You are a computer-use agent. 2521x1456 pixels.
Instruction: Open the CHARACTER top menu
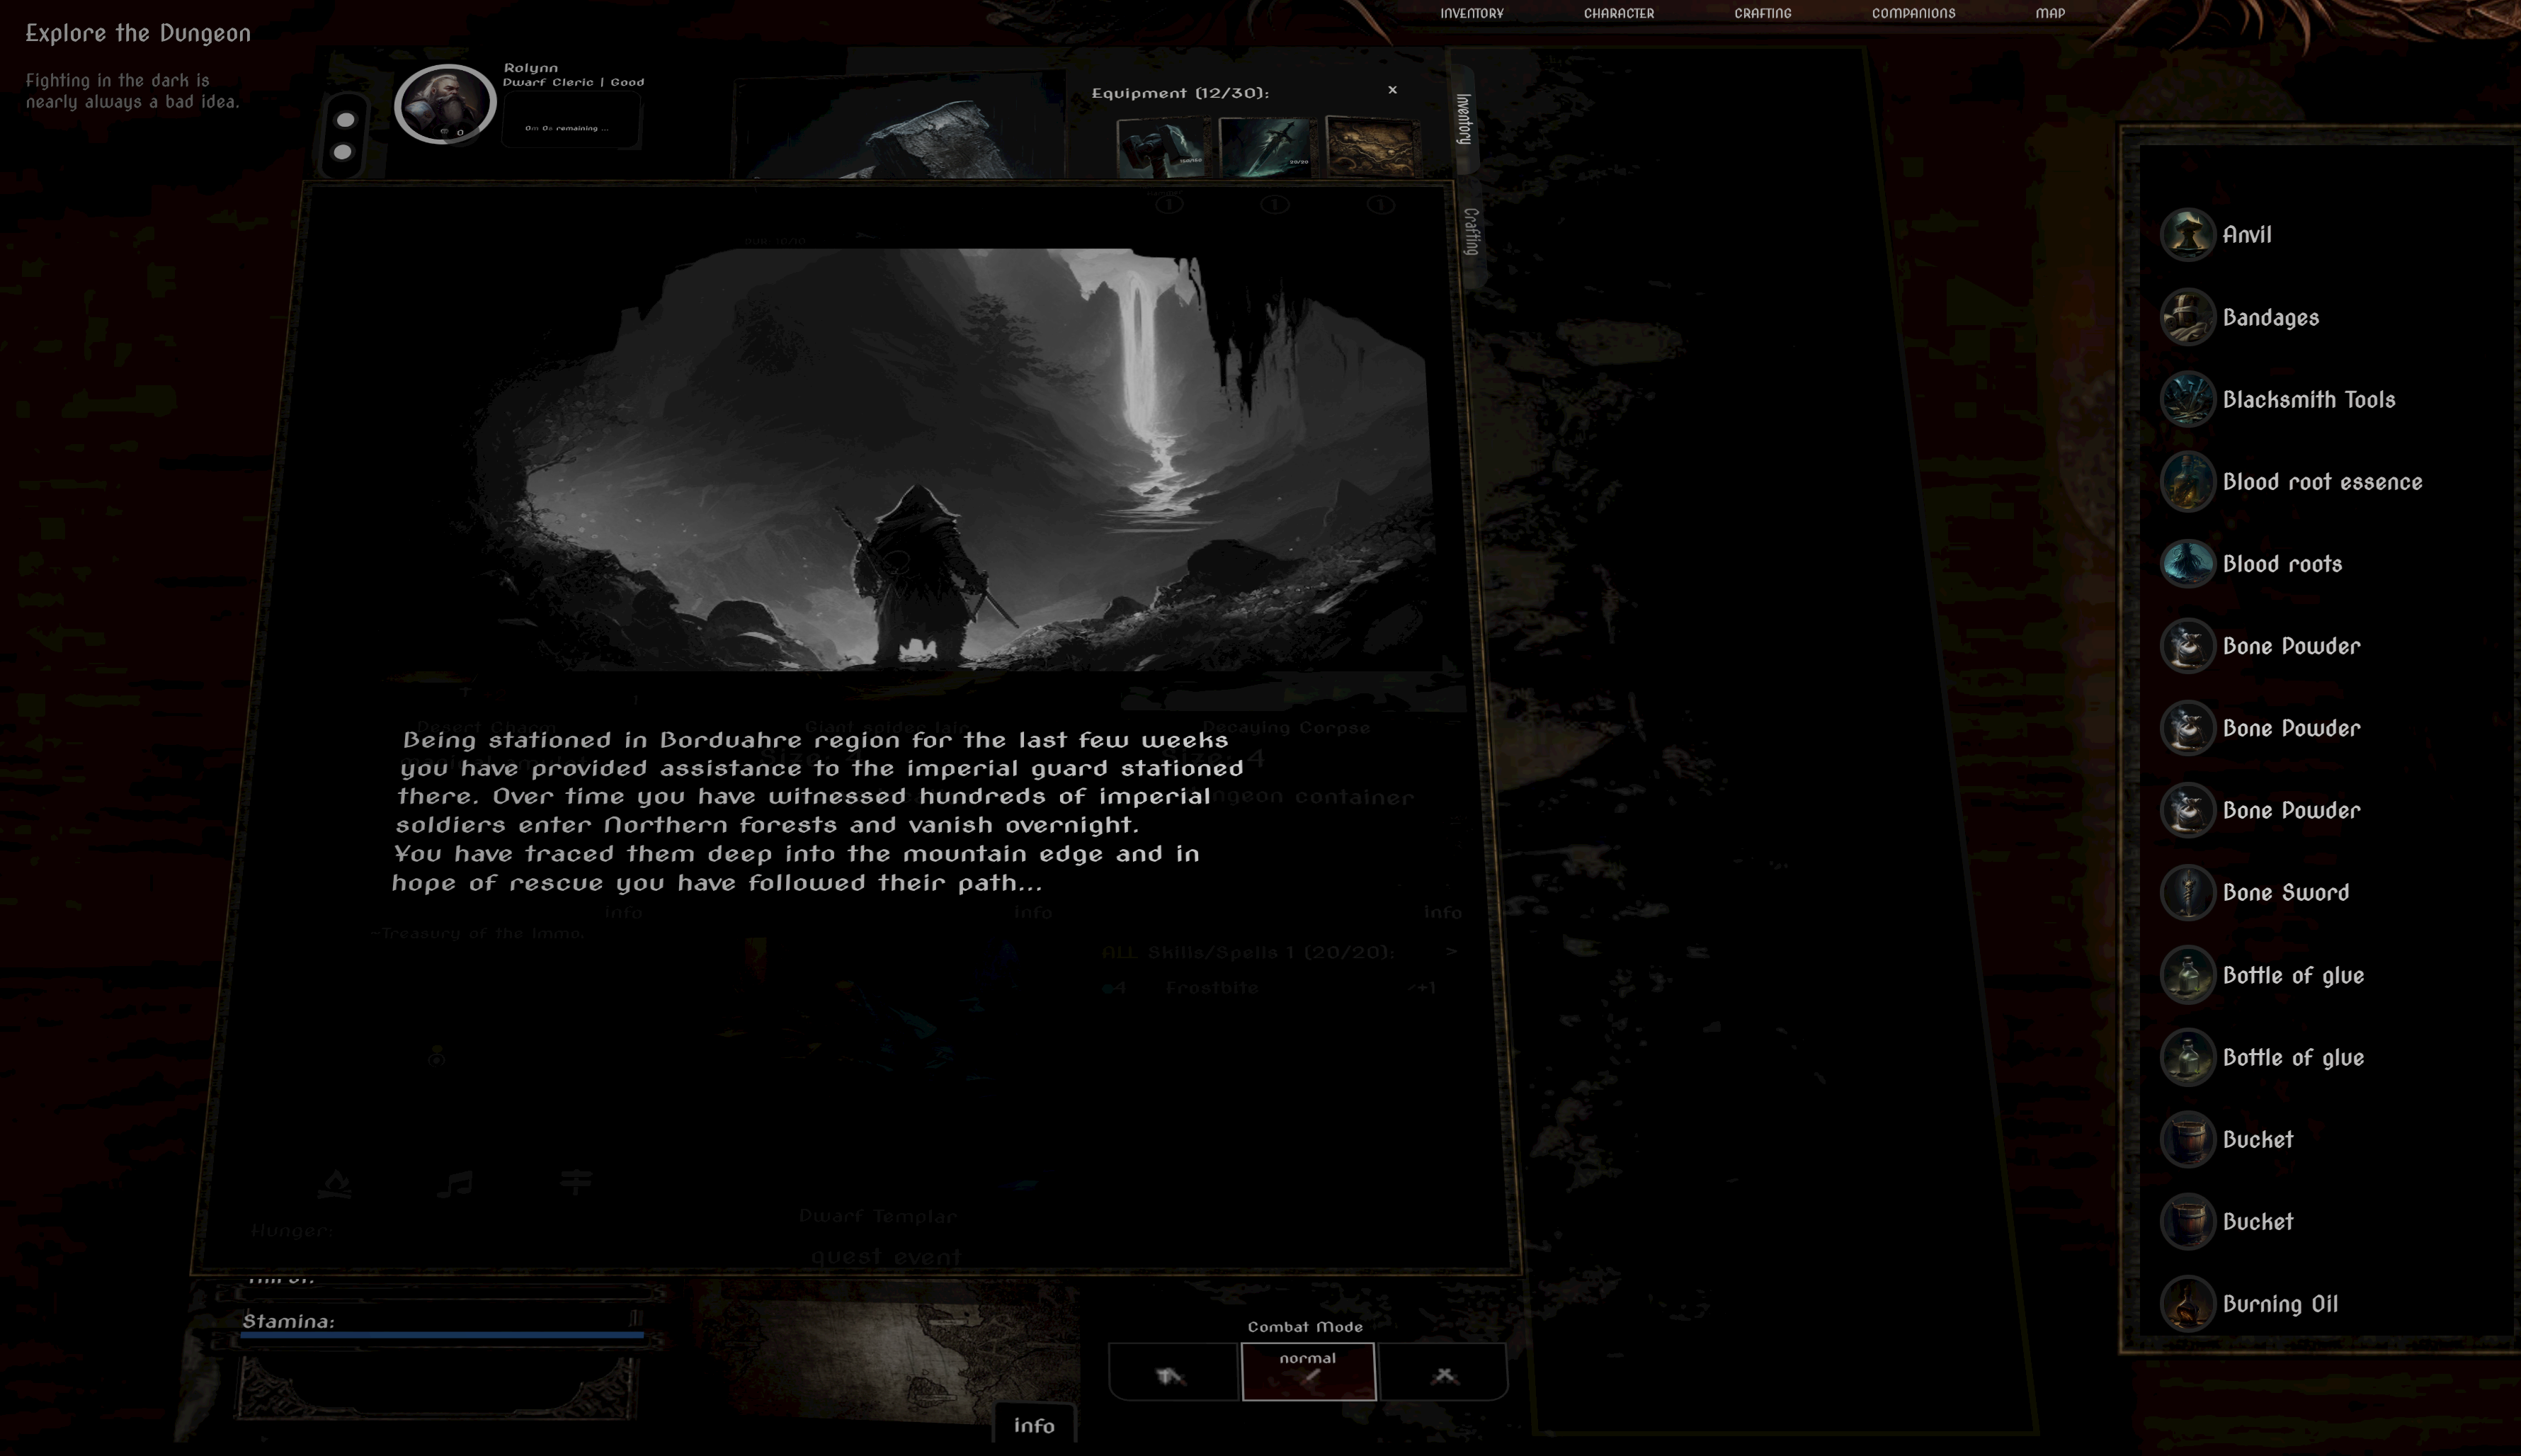(1618, 13)
